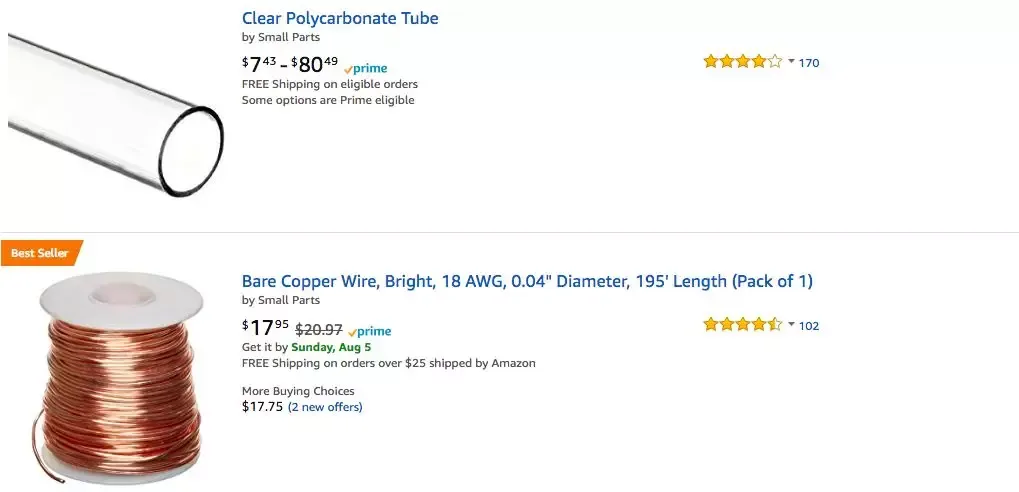Click the crossed-out $20.97 list price
1019x492 pixels.
pos(320,329)
